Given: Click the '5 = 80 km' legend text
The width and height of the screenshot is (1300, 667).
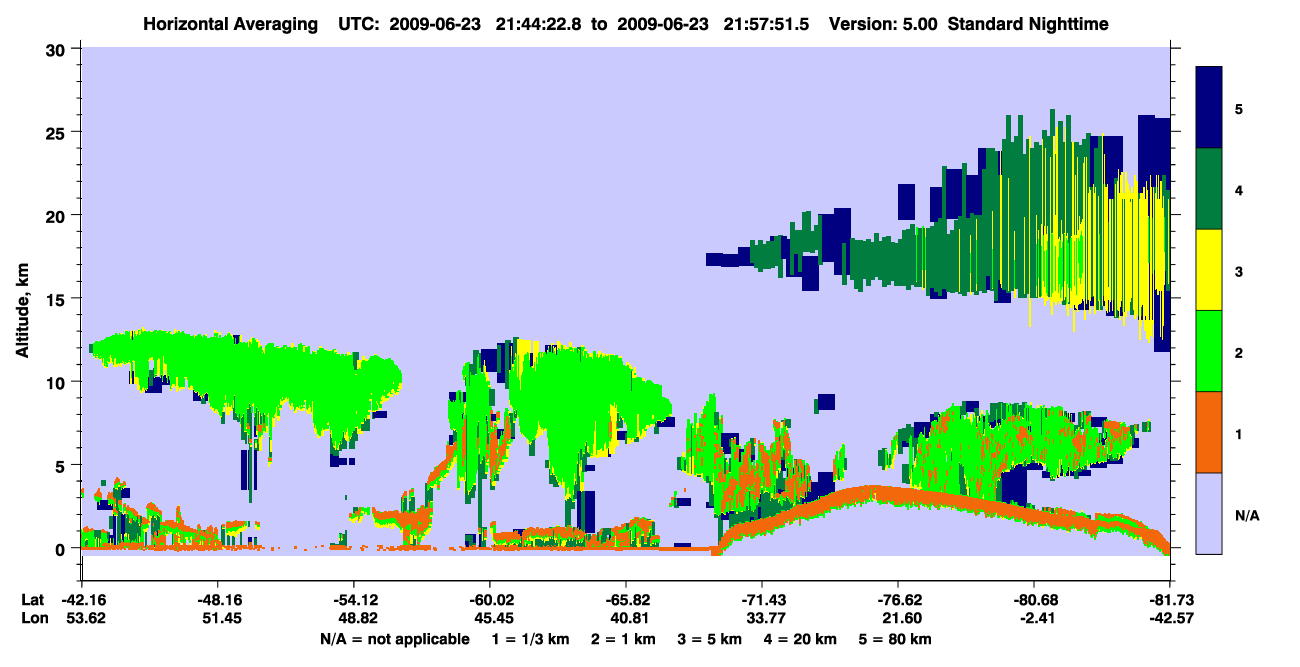Looking at the screenshot, I should (x=897, y=639).
